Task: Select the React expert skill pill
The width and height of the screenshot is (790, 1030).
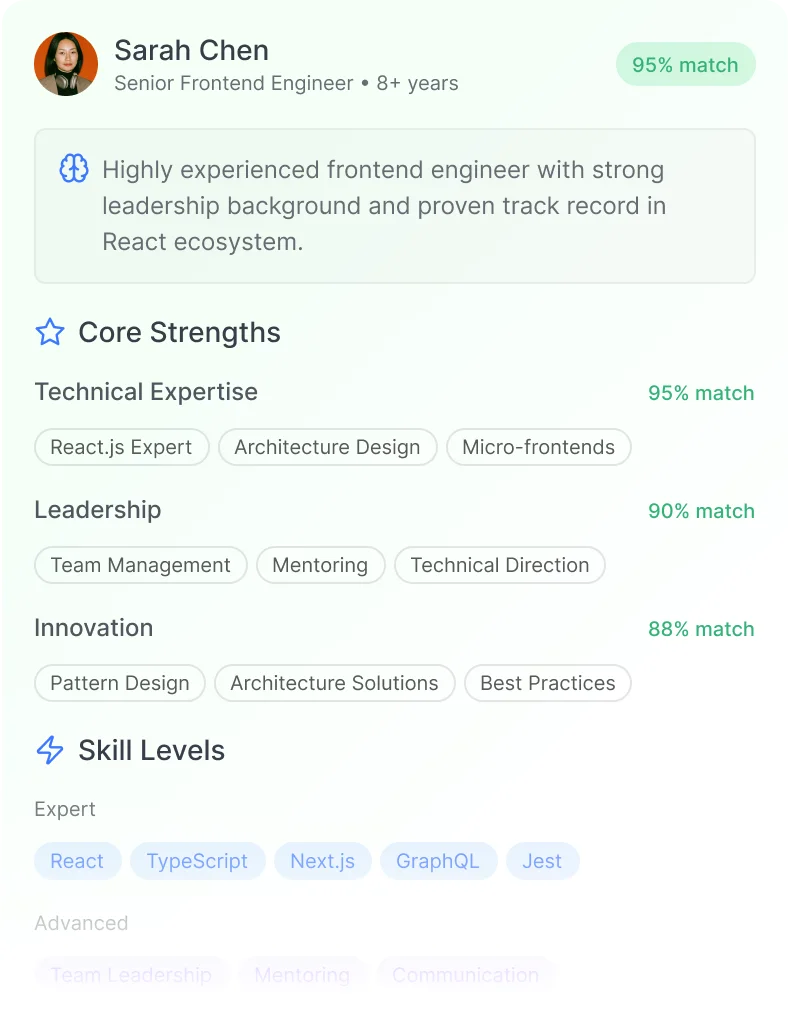Action: point(77,861)
